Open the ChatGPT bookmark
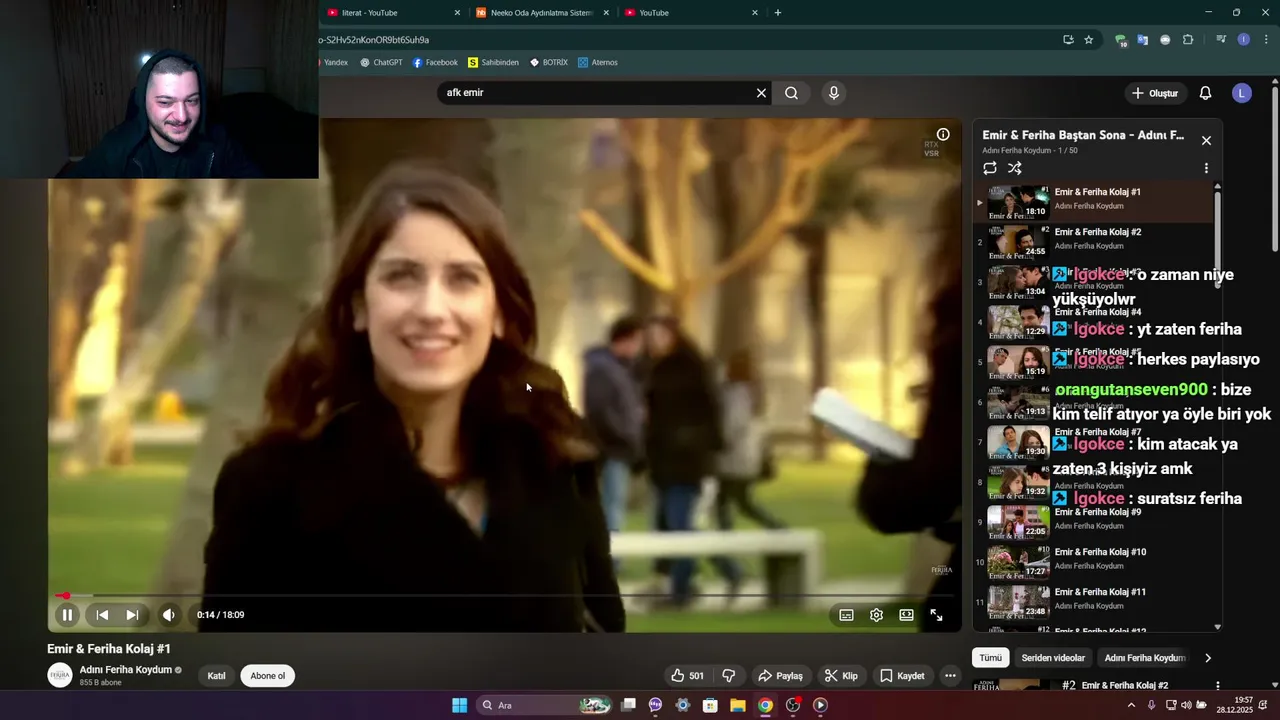This screenshot has width=1280, height=720. 381,63
